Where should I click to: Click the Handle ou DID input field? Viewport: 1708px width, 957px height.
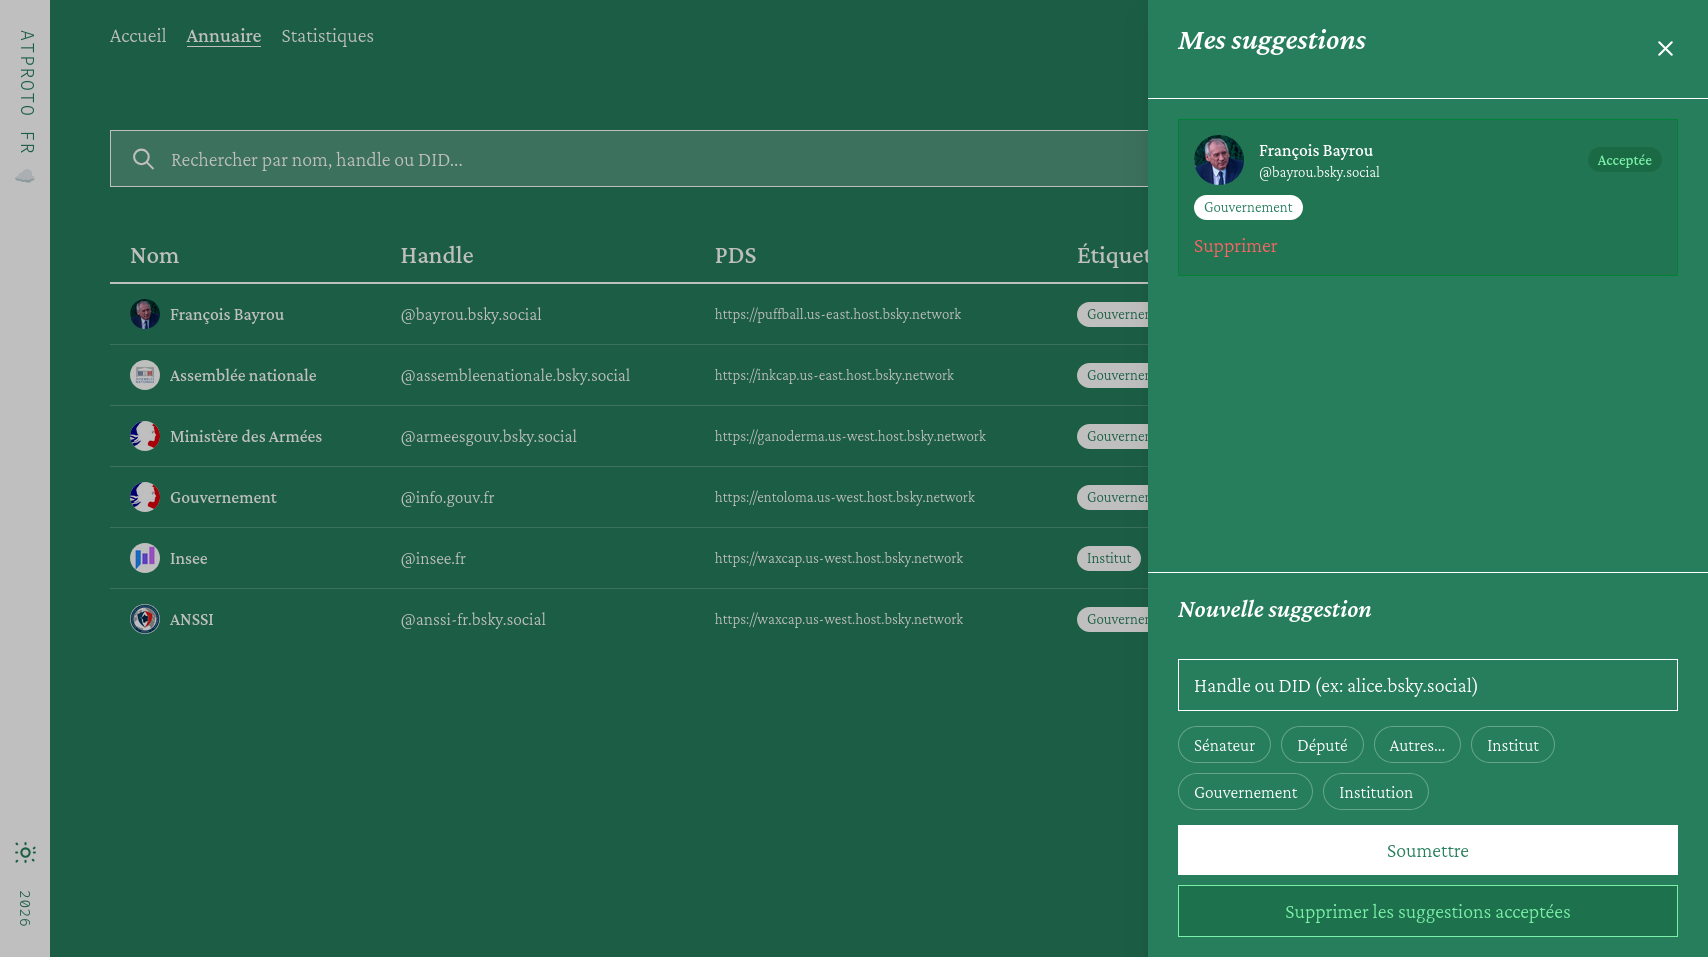coord(1427,685)
